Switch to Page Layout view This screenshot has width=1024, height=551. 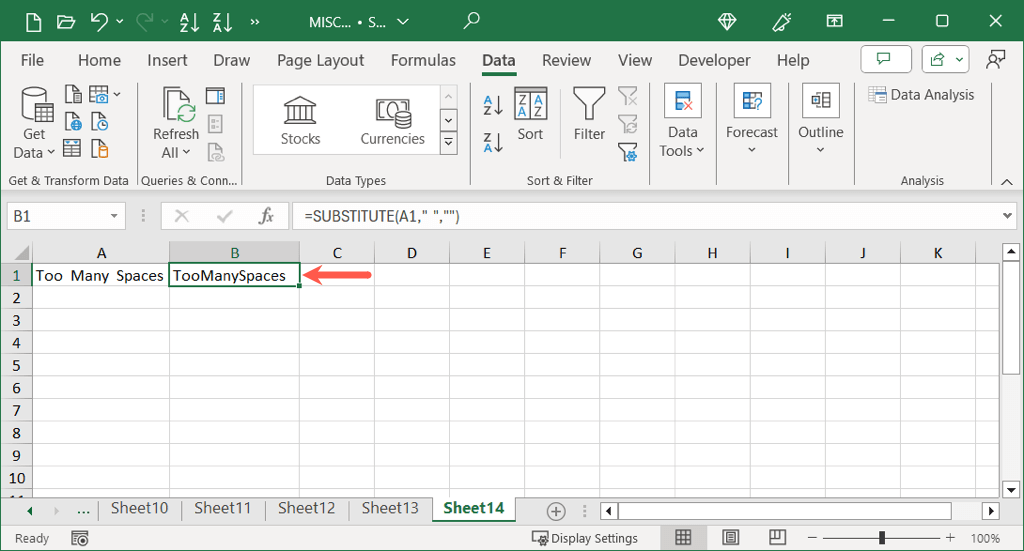point(727,538)
